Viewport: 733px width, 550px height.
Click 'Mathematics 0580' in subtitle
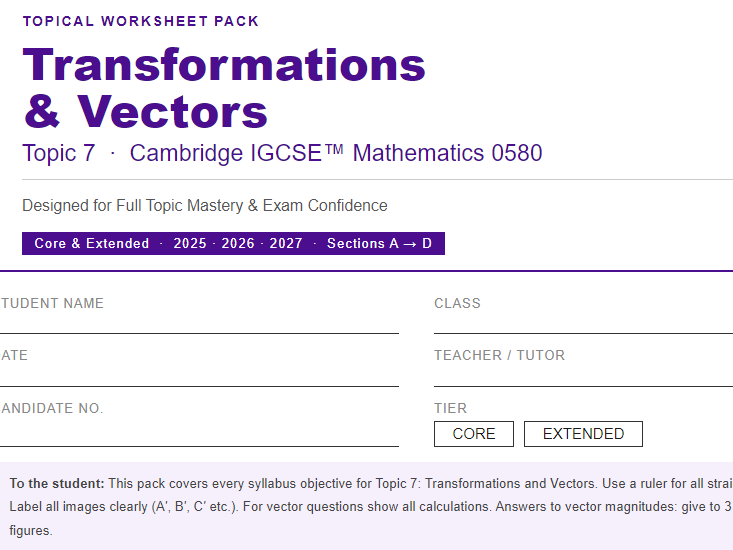tap(447, 153)
